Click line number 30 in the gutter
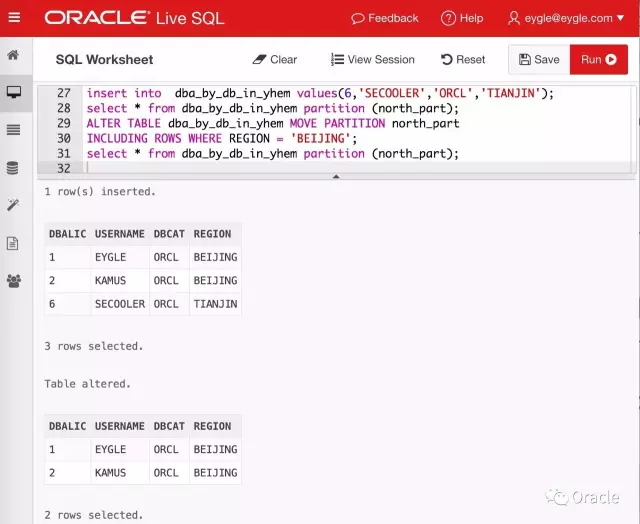The width and height of the screenshot is (640, 524). pos(64,138)
